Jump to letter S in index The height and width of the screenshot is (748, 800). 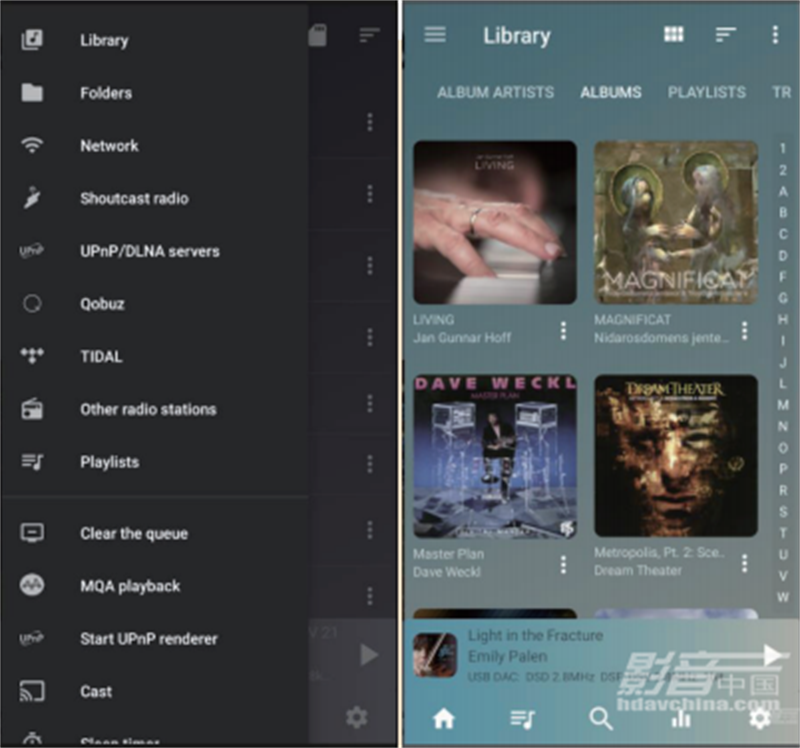783,511
